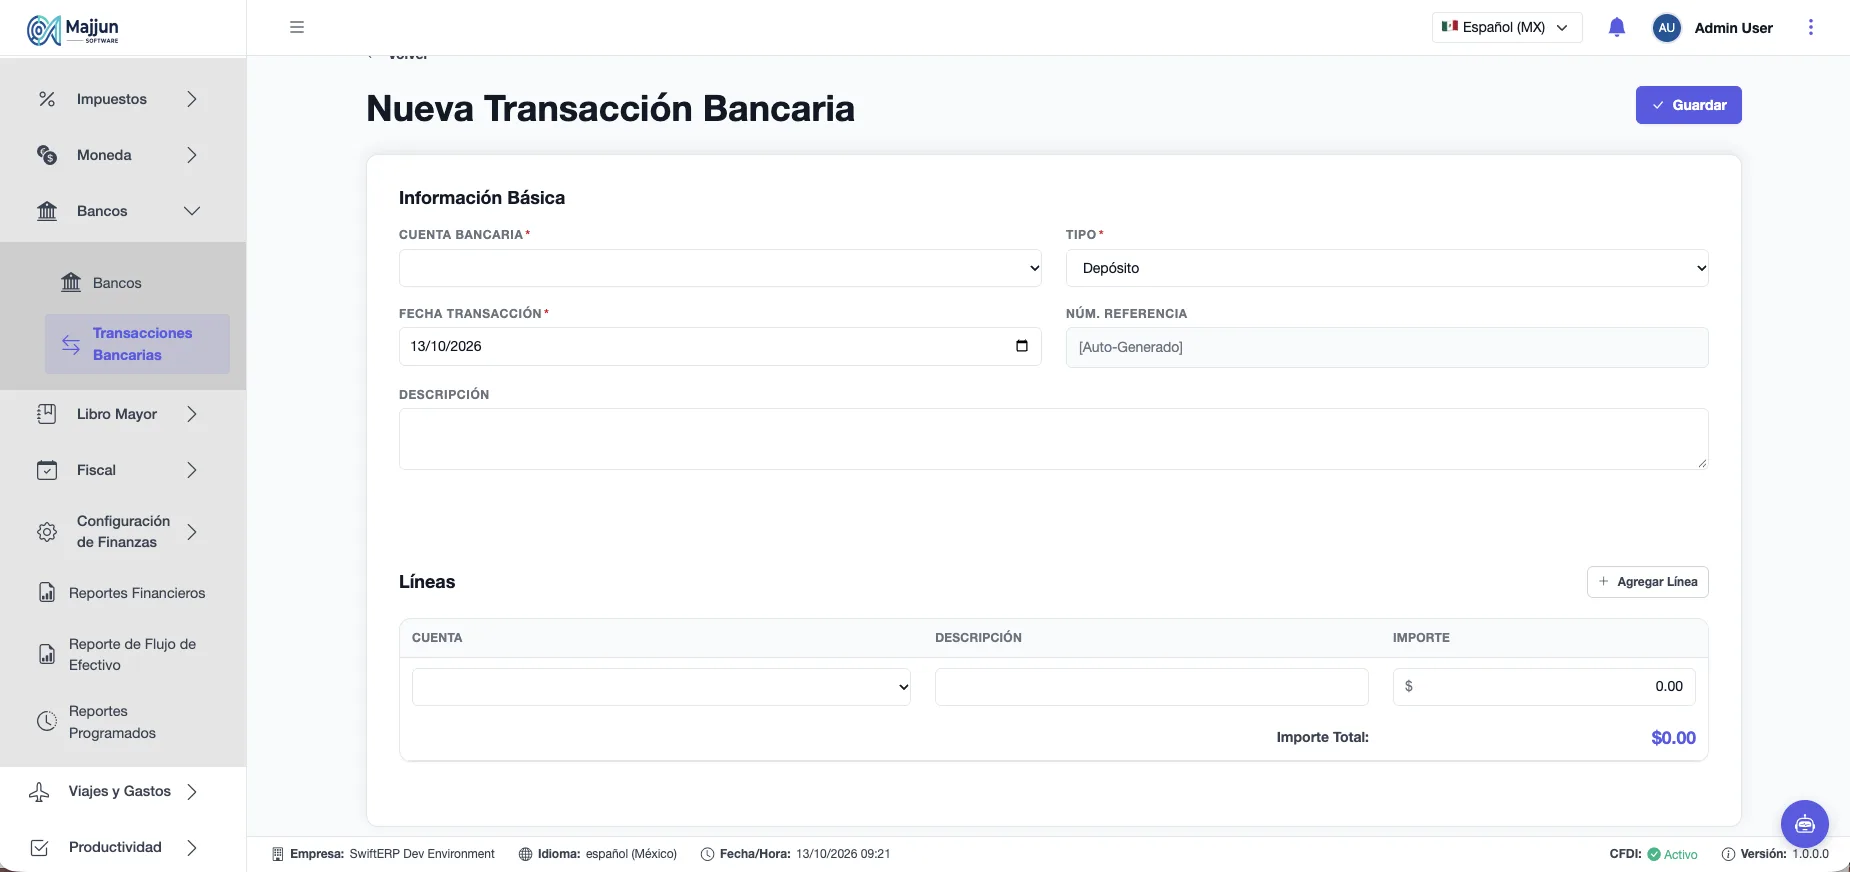This screenshot has height=872, width=1850.
Task: Click the Versión info icon
Action: coord(1728,854)
